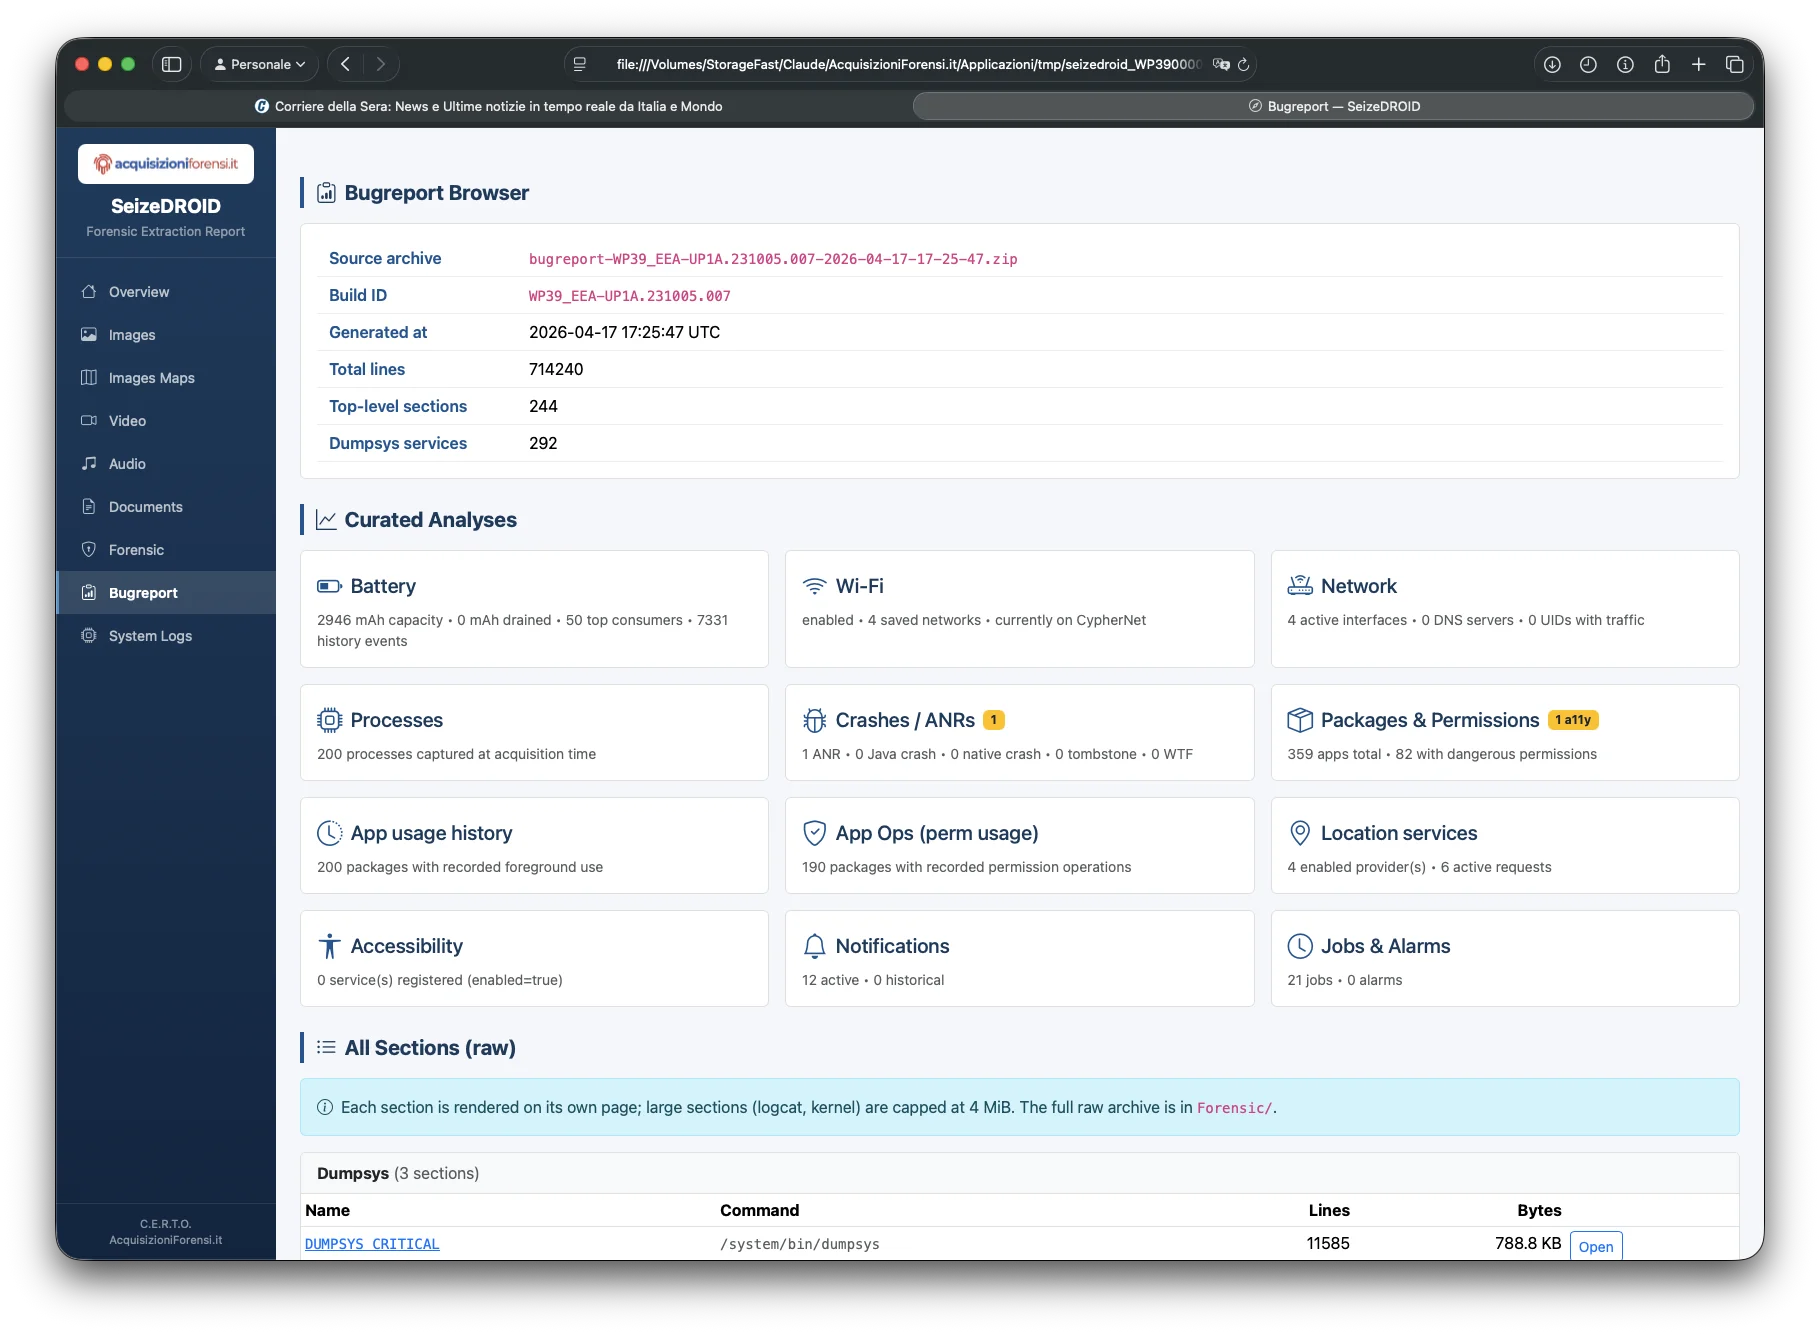Switch to the Corriere della Sera tab
This screenshot has height=1334, width=1820.
click(488, 106)
